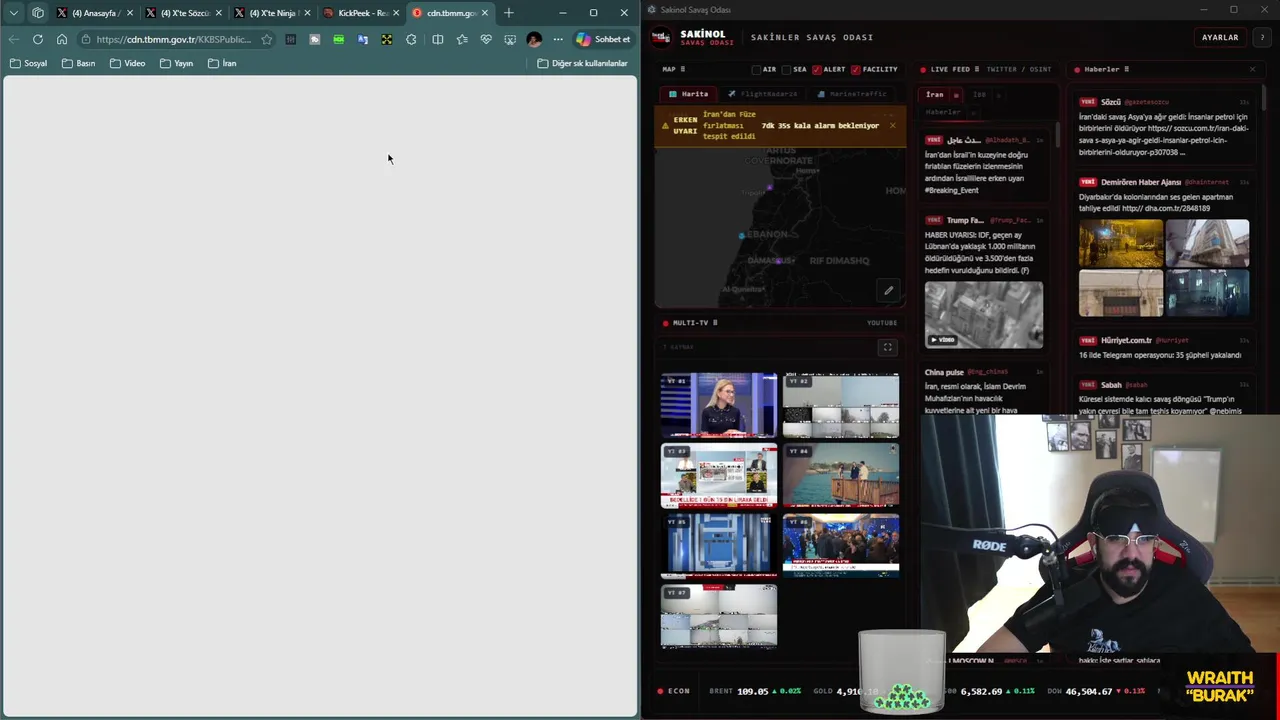1280x720 pixels.
Task: Open the Video bookmarks folder
Action: click(x=127, y=63)
